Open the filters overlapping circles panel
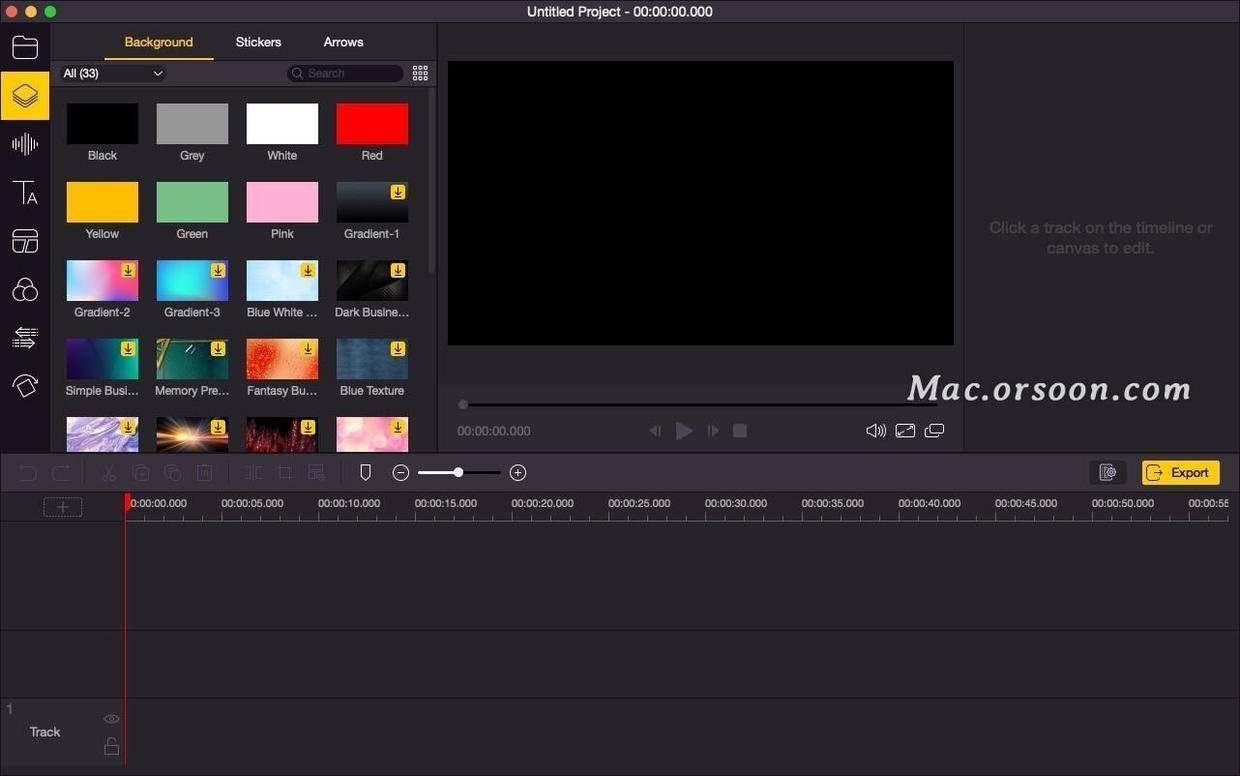The width and height of the screenshot is (1240, 776). pyautogui.click(x=25, y=290)
